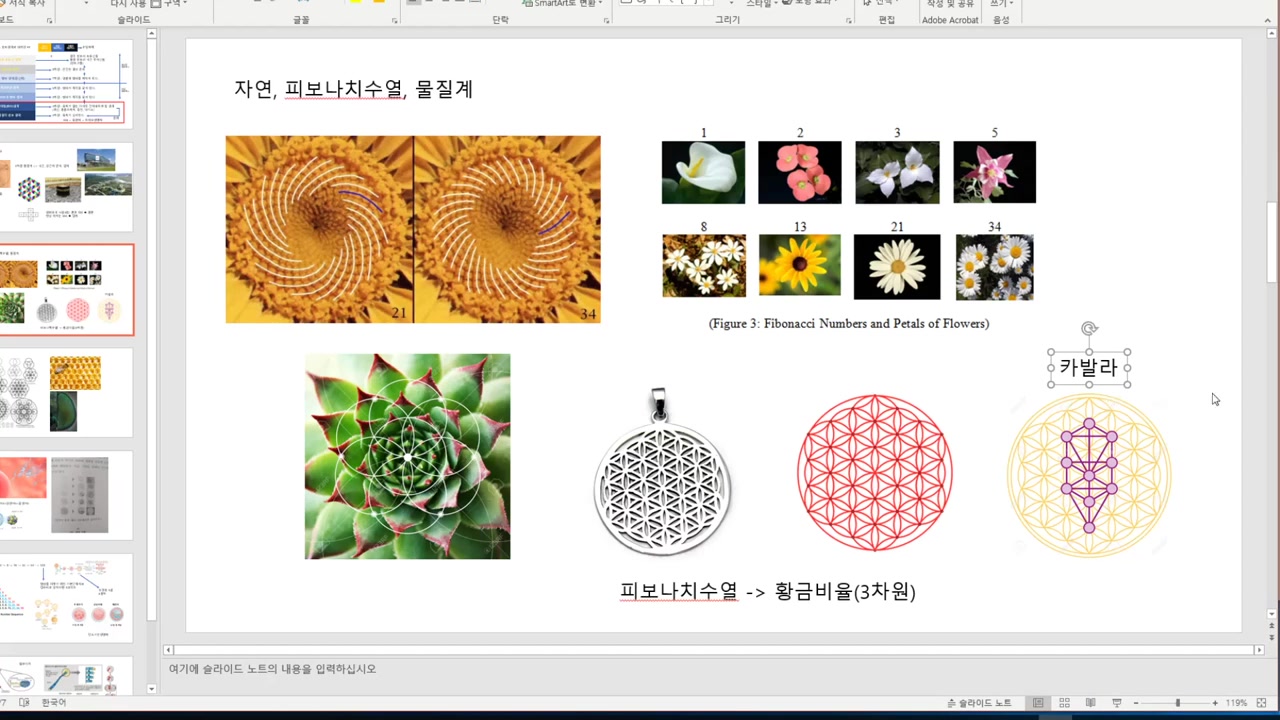Click the 한국어 language indicator

(54, 703)
